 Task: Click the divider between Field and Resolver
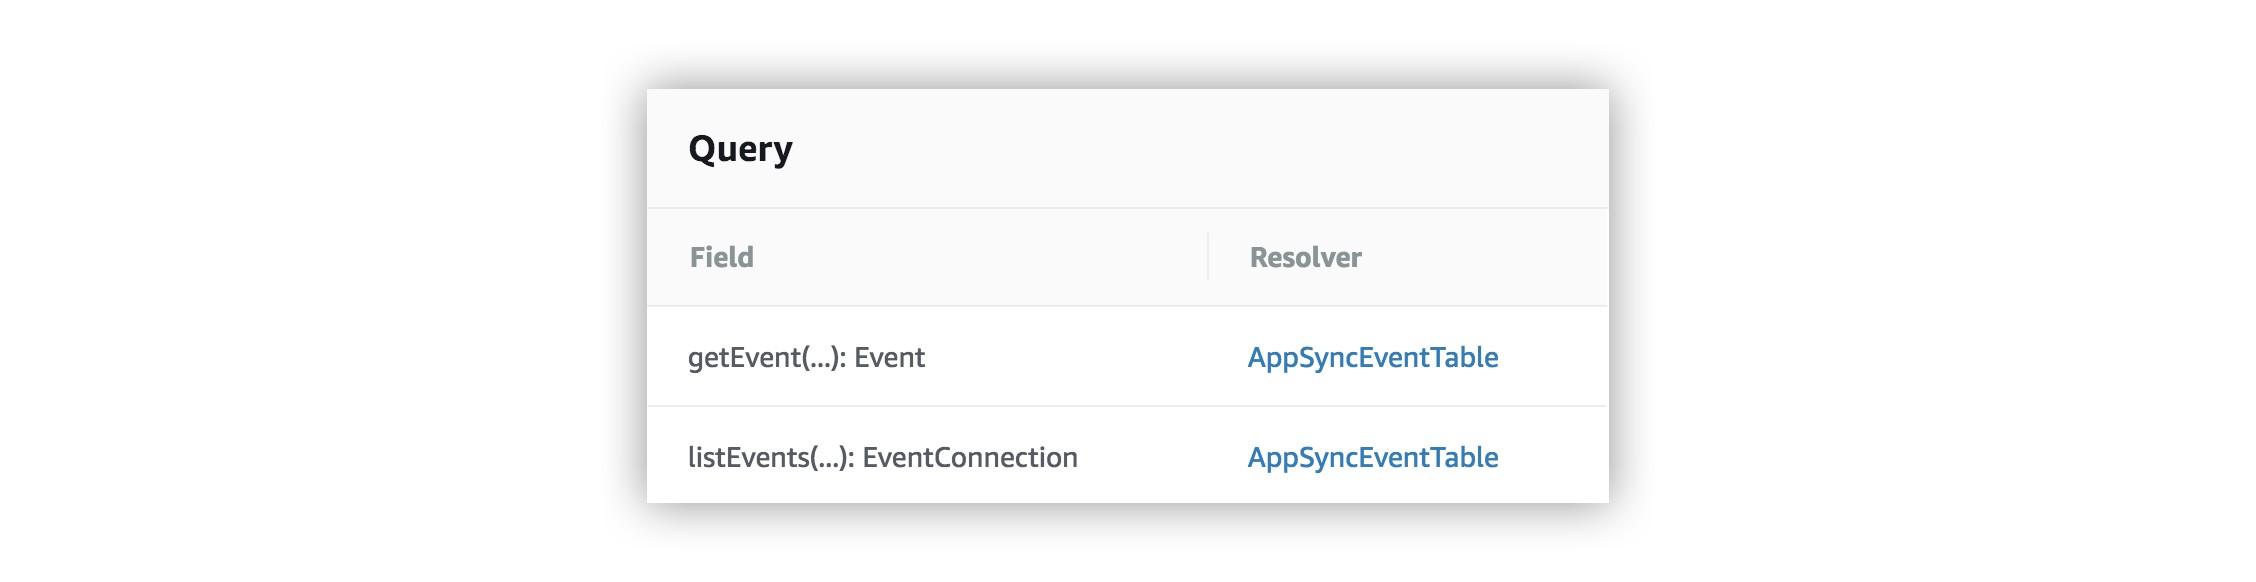click(1208, 257)
